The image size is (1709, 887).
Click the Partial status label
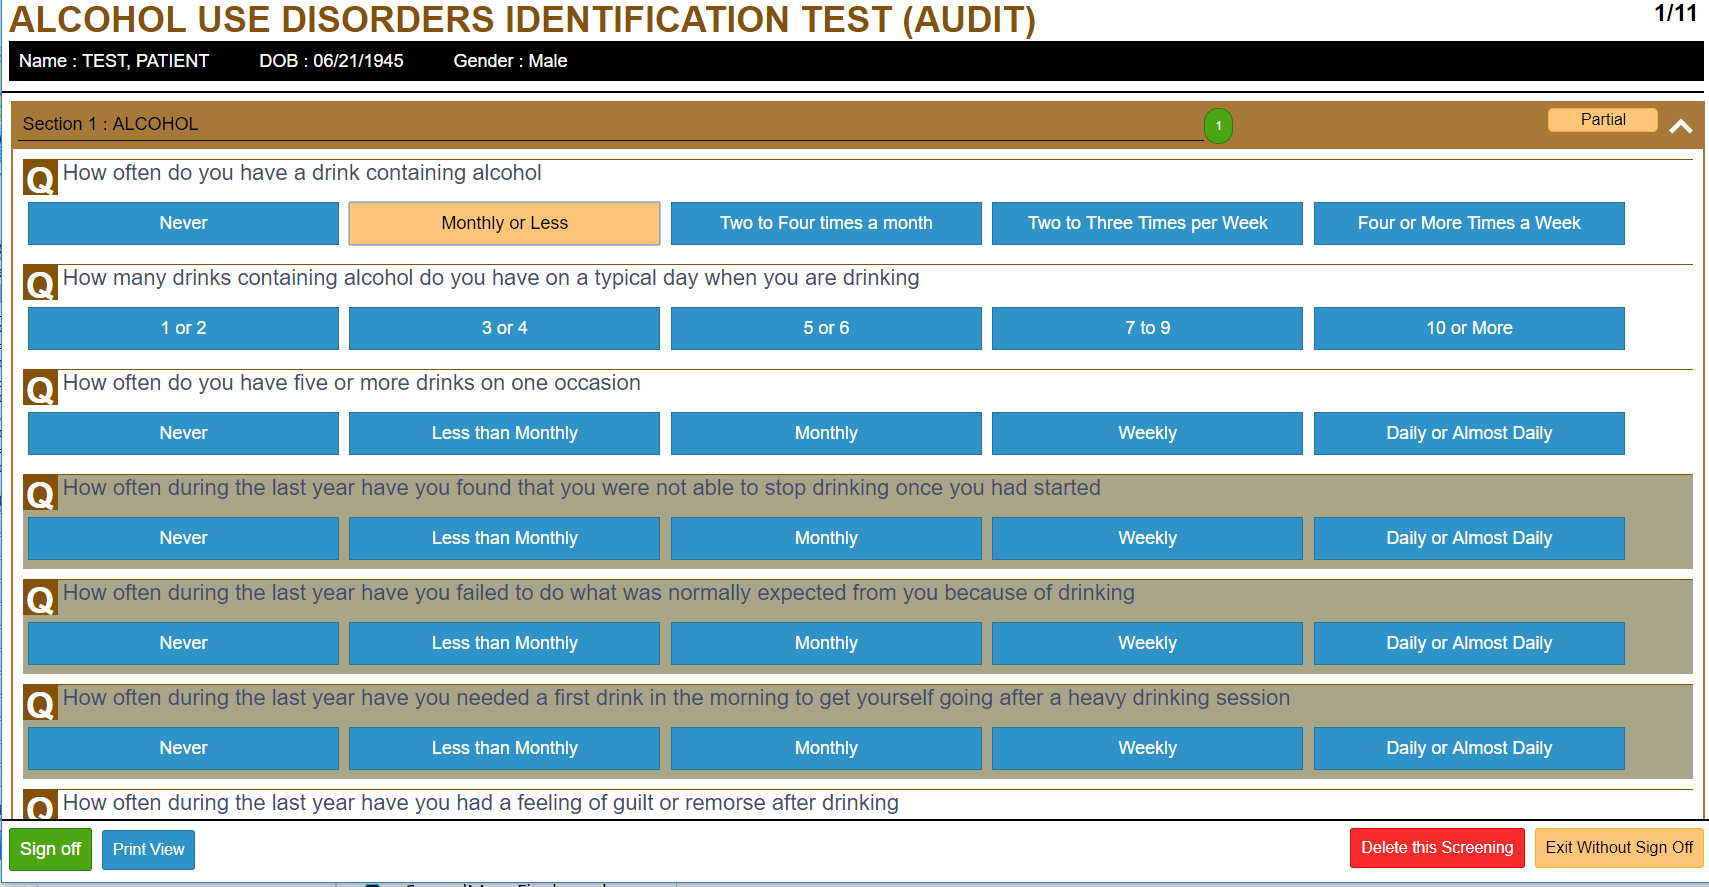pyautogui.click(x=1602, y=120)
